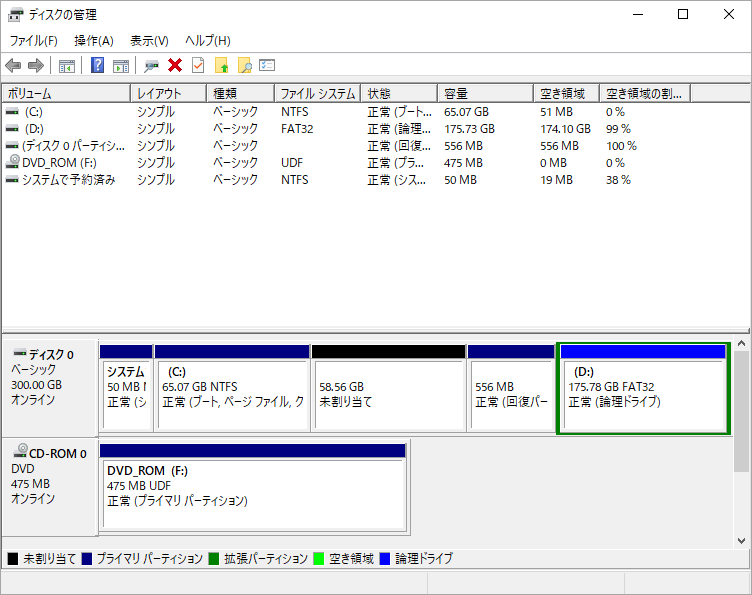The height and width of the screenshot is (595, 752).
Task: Click the red X delete icon
Action: pyautogui.click(x=175, y=65)
